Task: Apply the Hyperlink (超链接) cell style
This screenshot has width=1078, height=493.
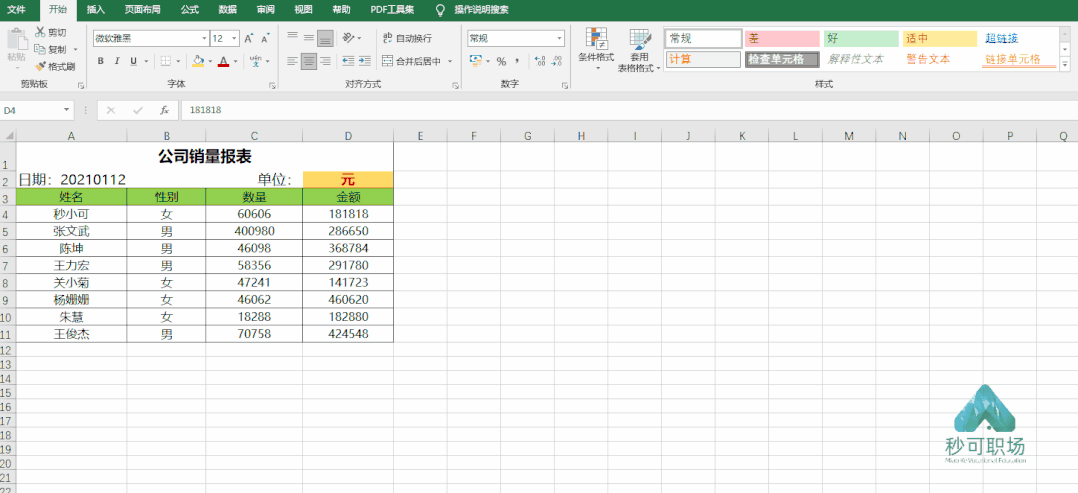Action: point(1019,39)
